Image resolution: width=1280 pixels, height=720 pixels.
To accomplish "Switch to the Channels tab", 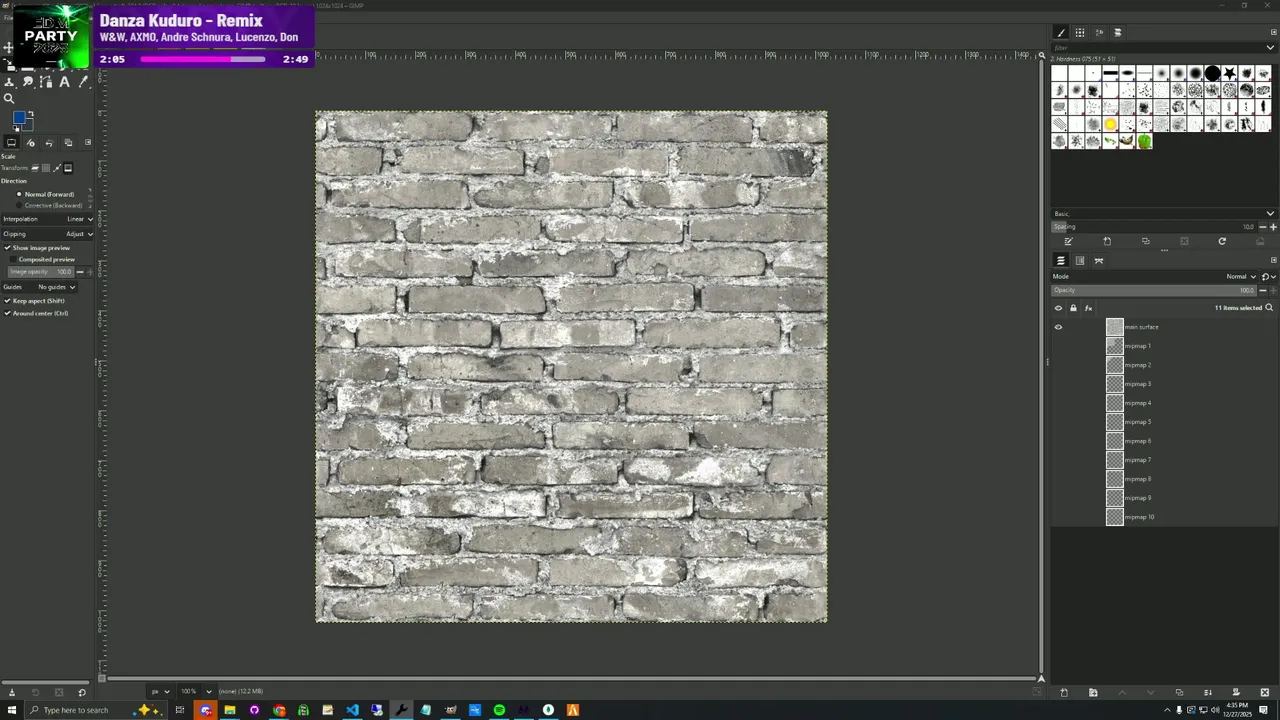I will coord(1080,261).
